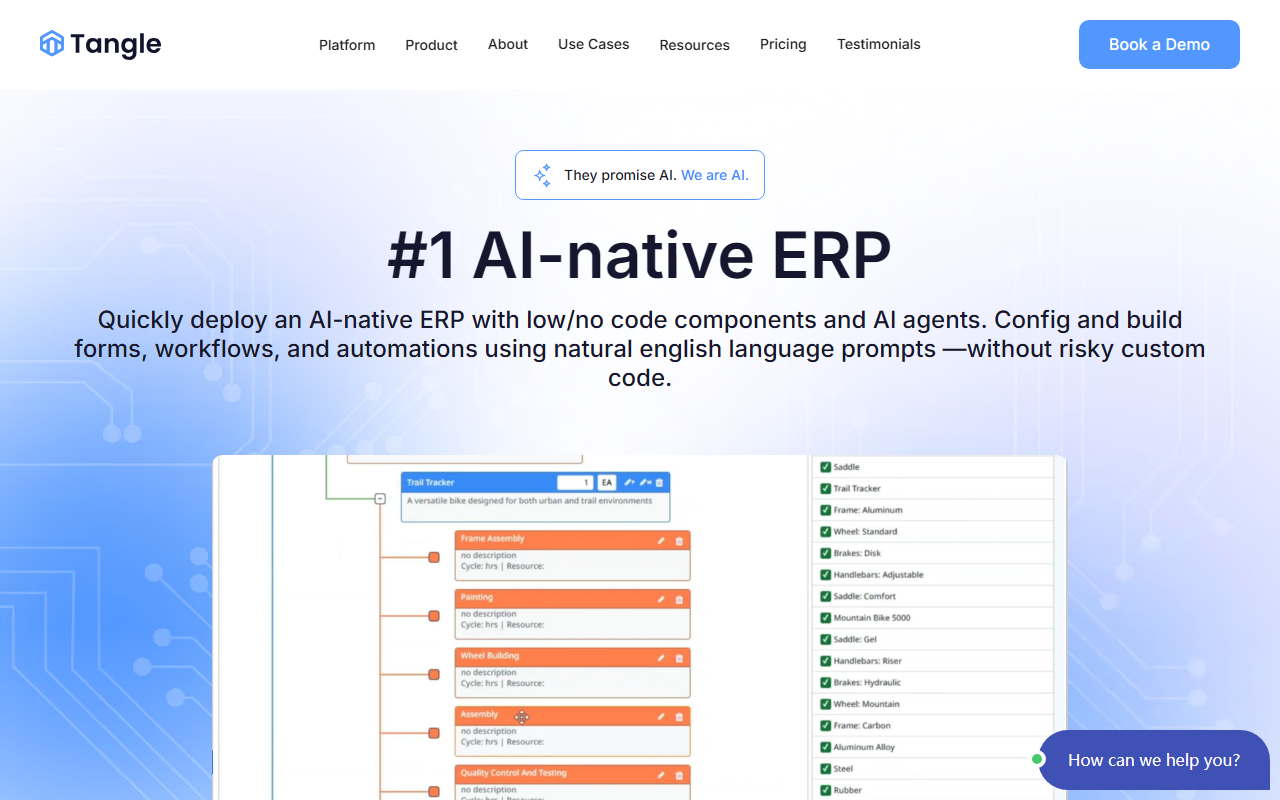This screenshot has height=800, width=1280.
Task: Click the #1 AI-native ERP headline
Action: click(640, 256)
